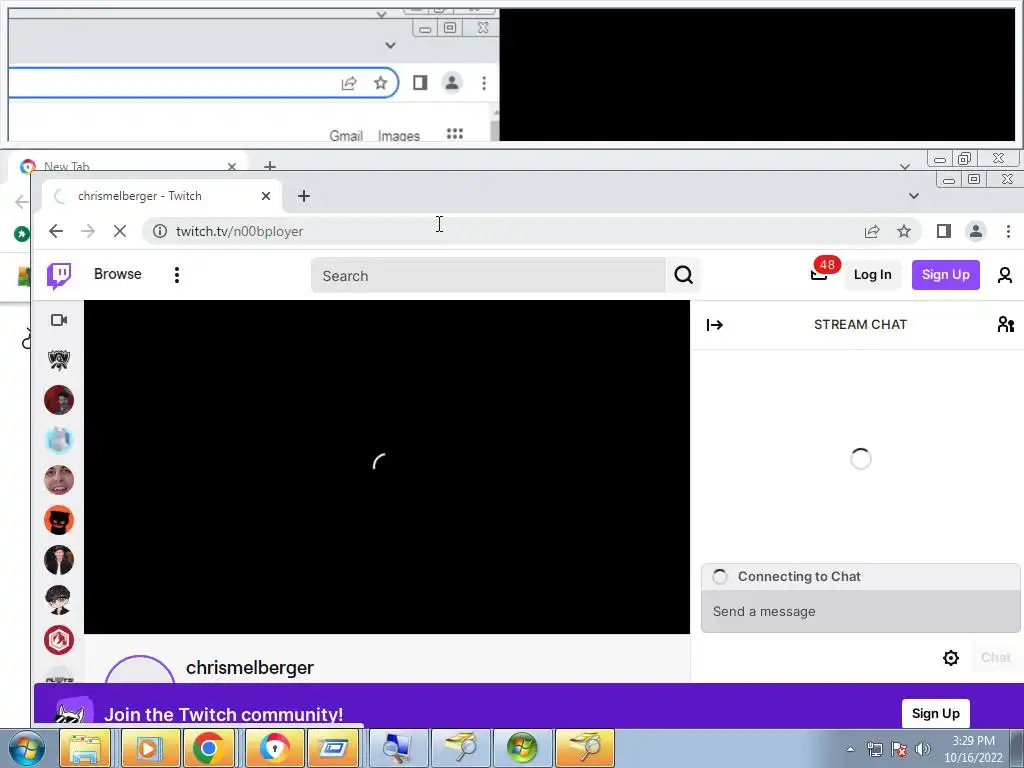The image size is (1024, 768).
Task: Open tab search chevron in Twitch window
Action: (914, 196)
